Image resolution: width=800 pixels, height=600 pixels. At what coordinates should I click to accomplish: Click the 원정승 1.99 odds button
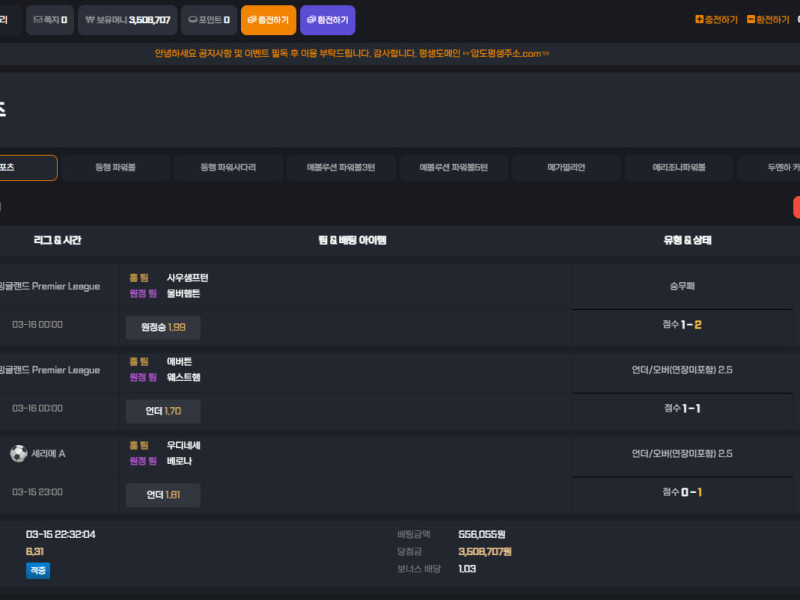[x=163, y=327]
